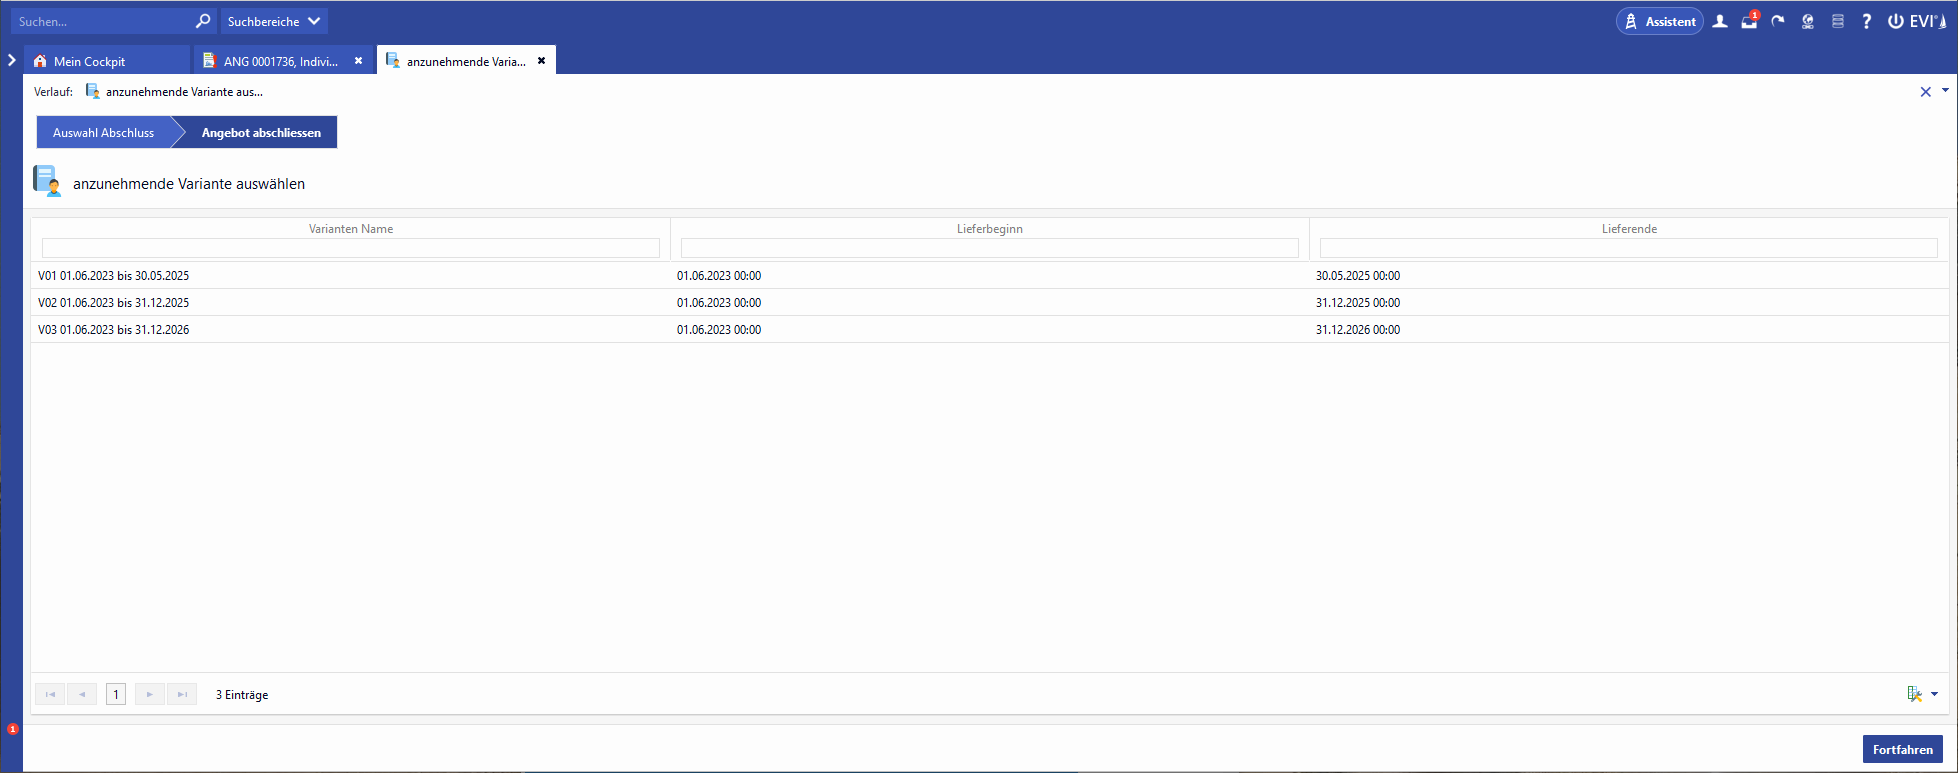Screen dimensions: 1958x773
Task: Select the Auswahl Abschluss wizard step
Action: point(104,132)
